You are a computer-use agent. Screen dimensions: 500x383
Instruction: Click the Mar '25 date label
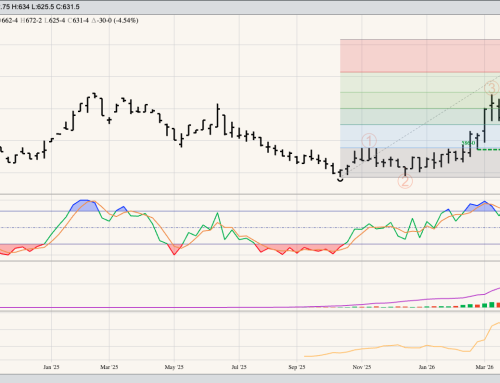pos(109,367)
